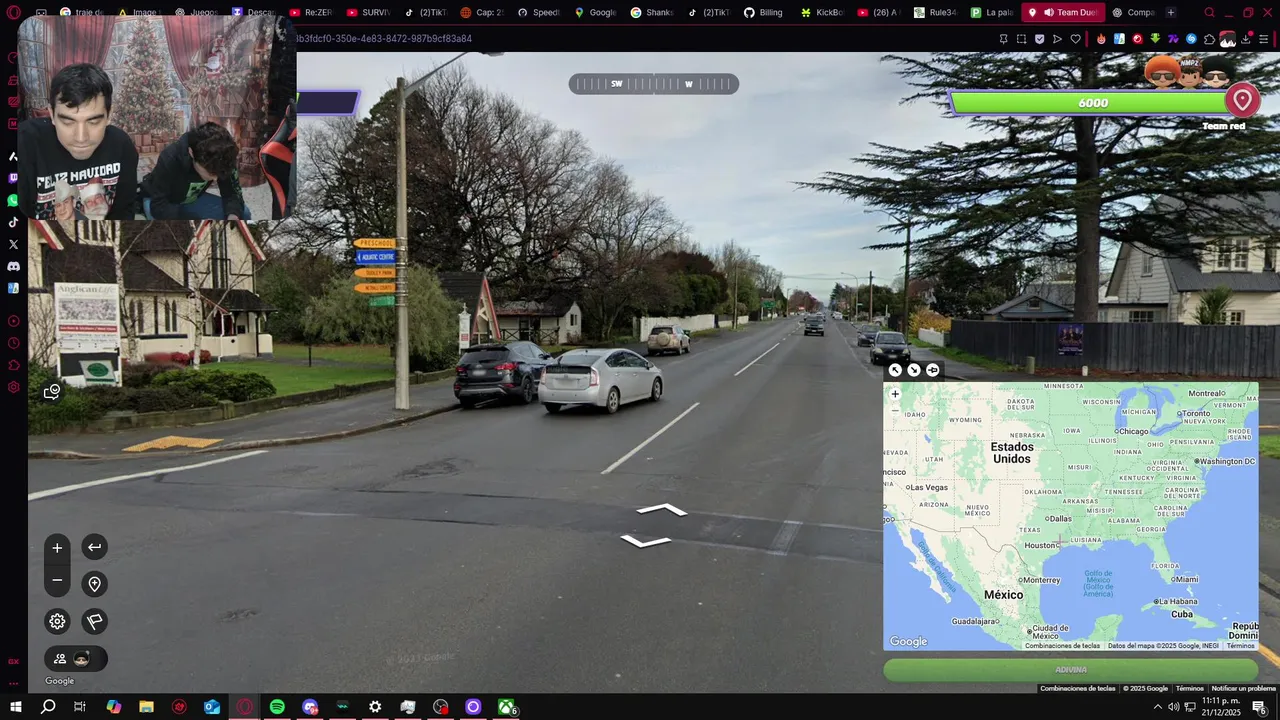The image size is (1280, 720).
Task: Zoom in on the guess map
Action: point(895,394)
